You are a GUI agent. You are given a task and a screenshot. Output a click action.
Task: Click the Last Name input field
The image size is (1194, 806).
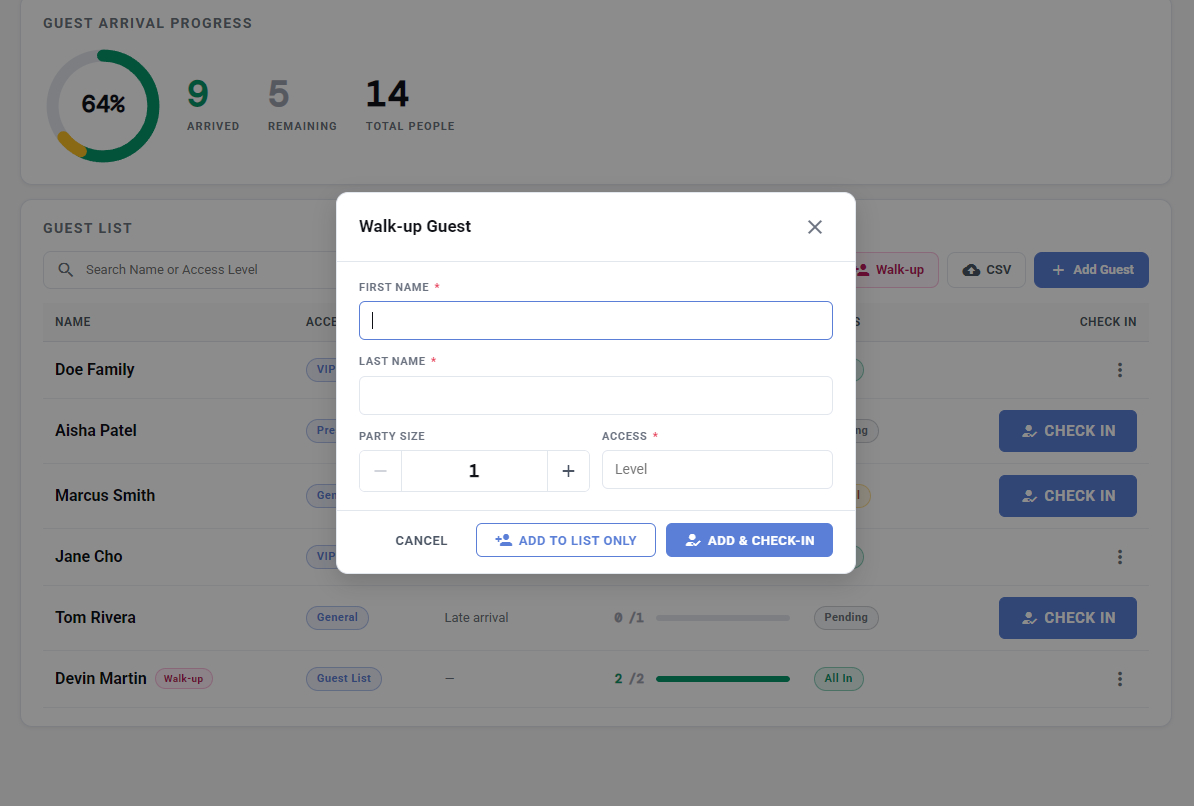click(595, 395)
